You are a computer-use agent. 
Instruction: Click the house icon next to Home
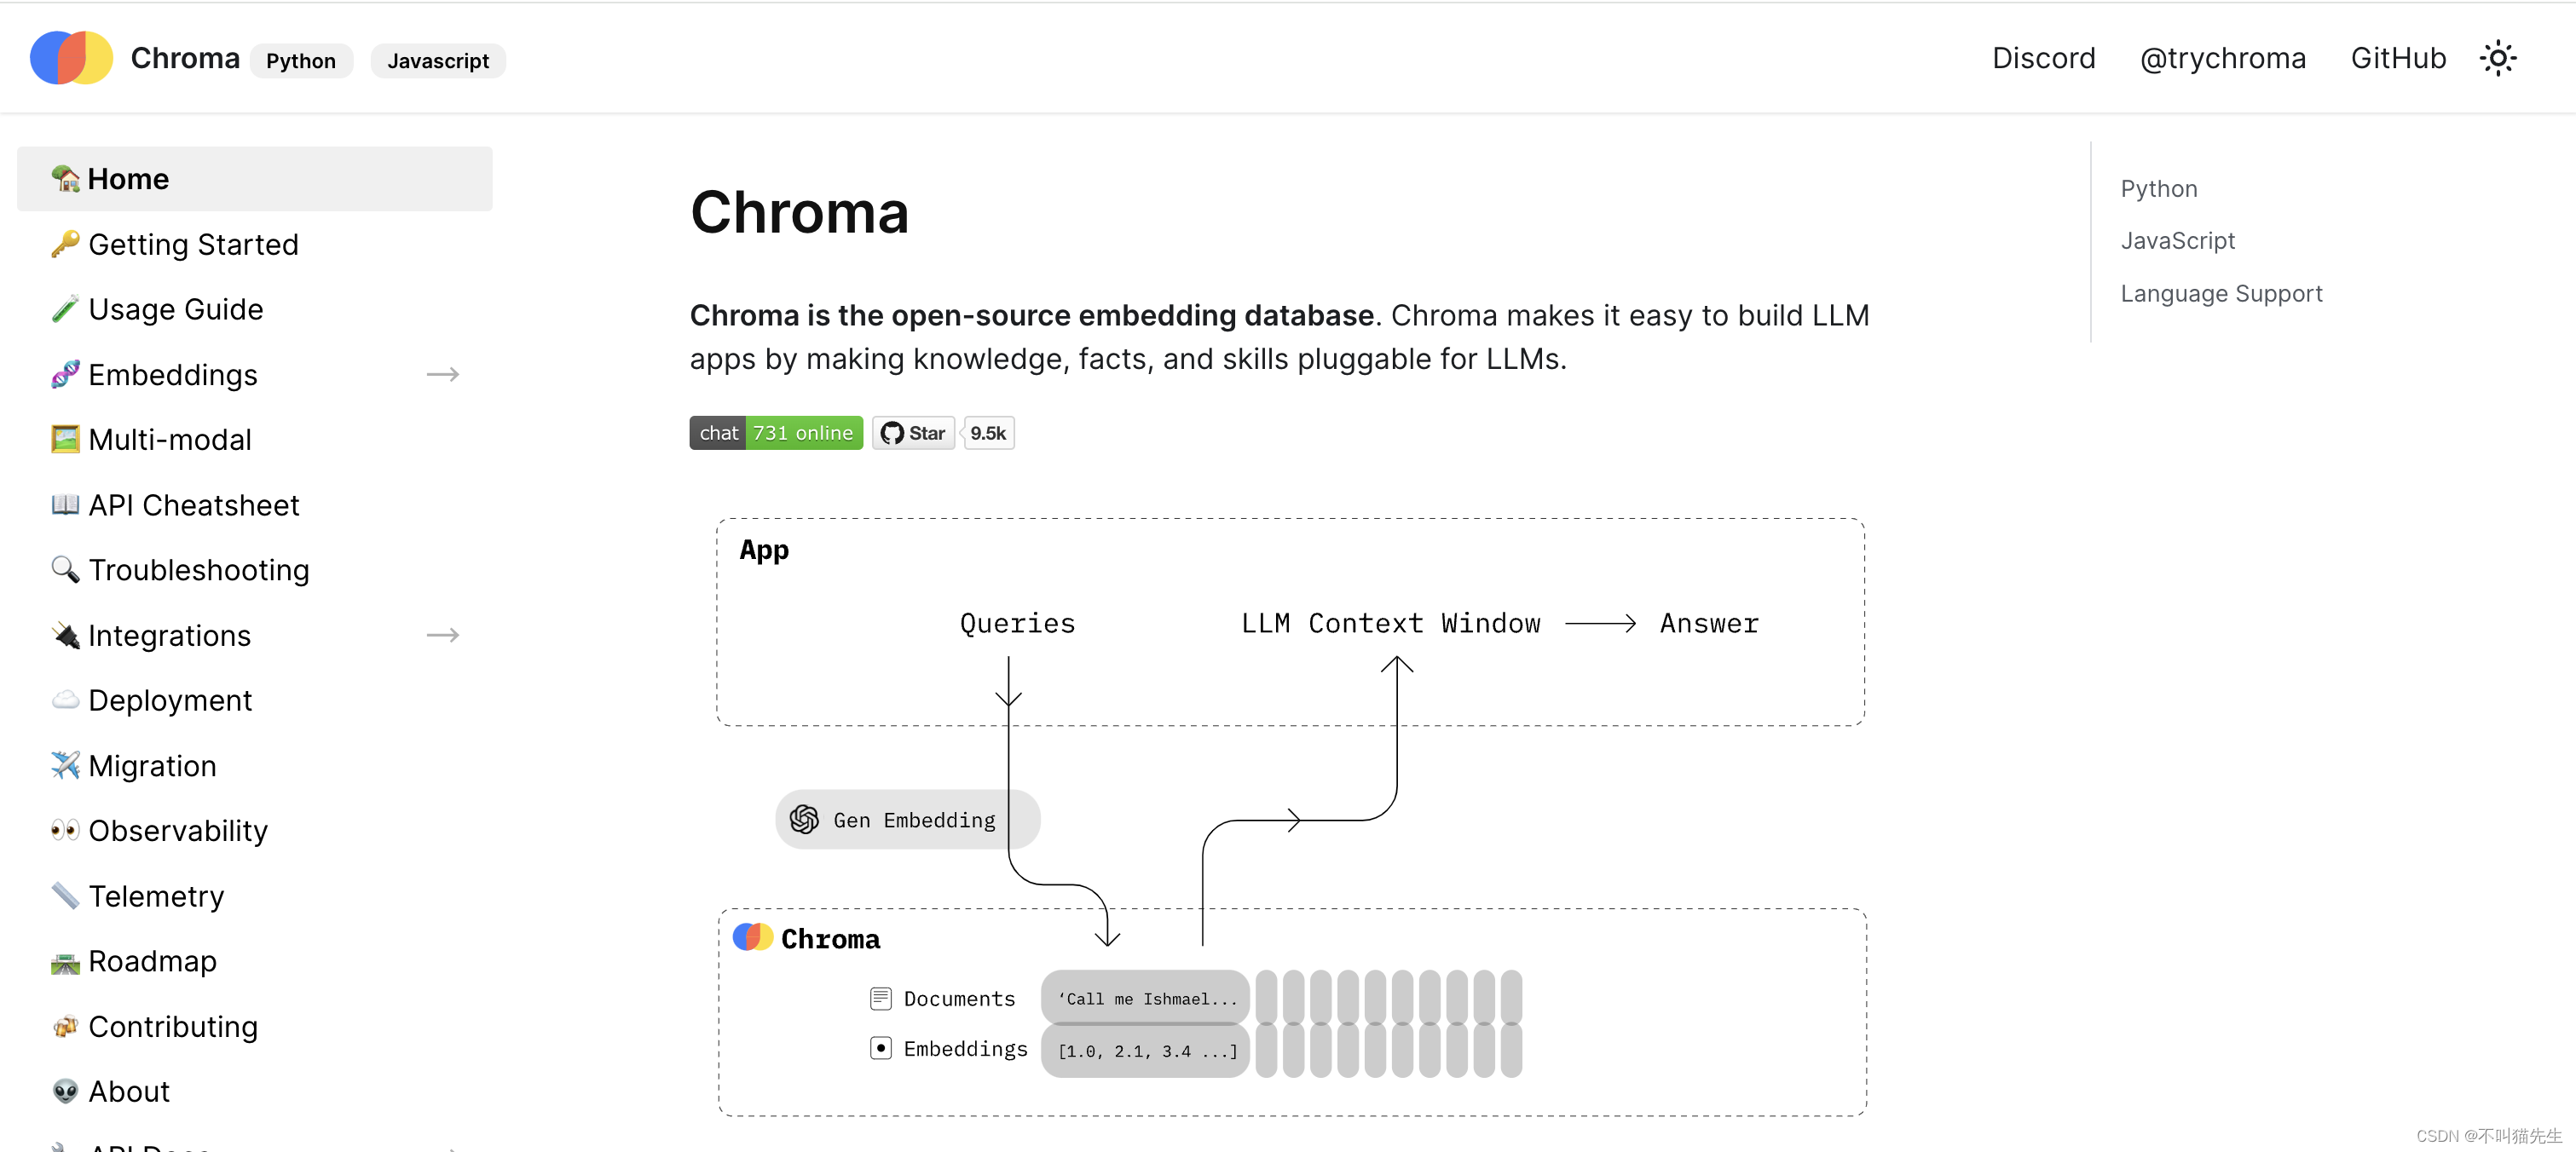pyautogui.click(x=65, y=179)
